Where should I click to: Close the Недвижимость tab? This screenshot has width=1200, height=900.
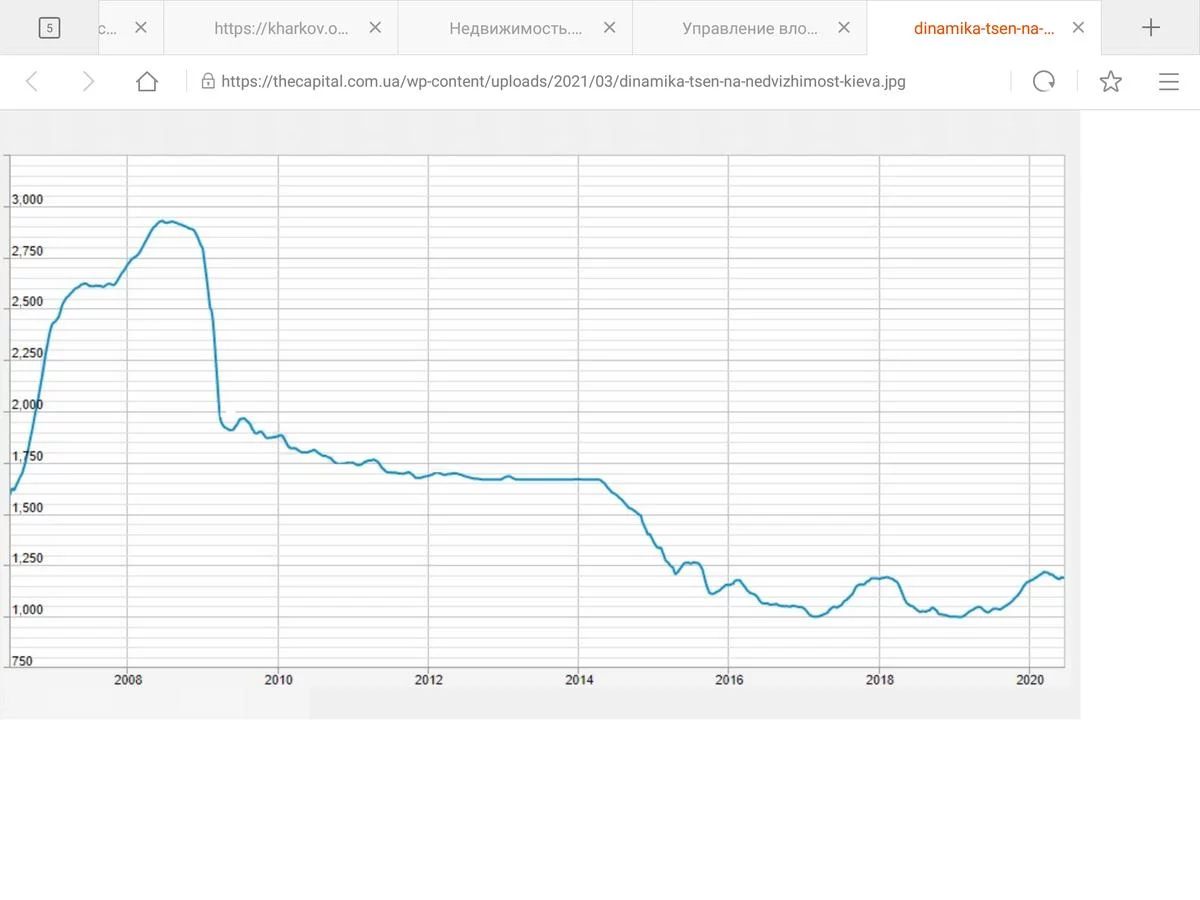tap(609, 28)
